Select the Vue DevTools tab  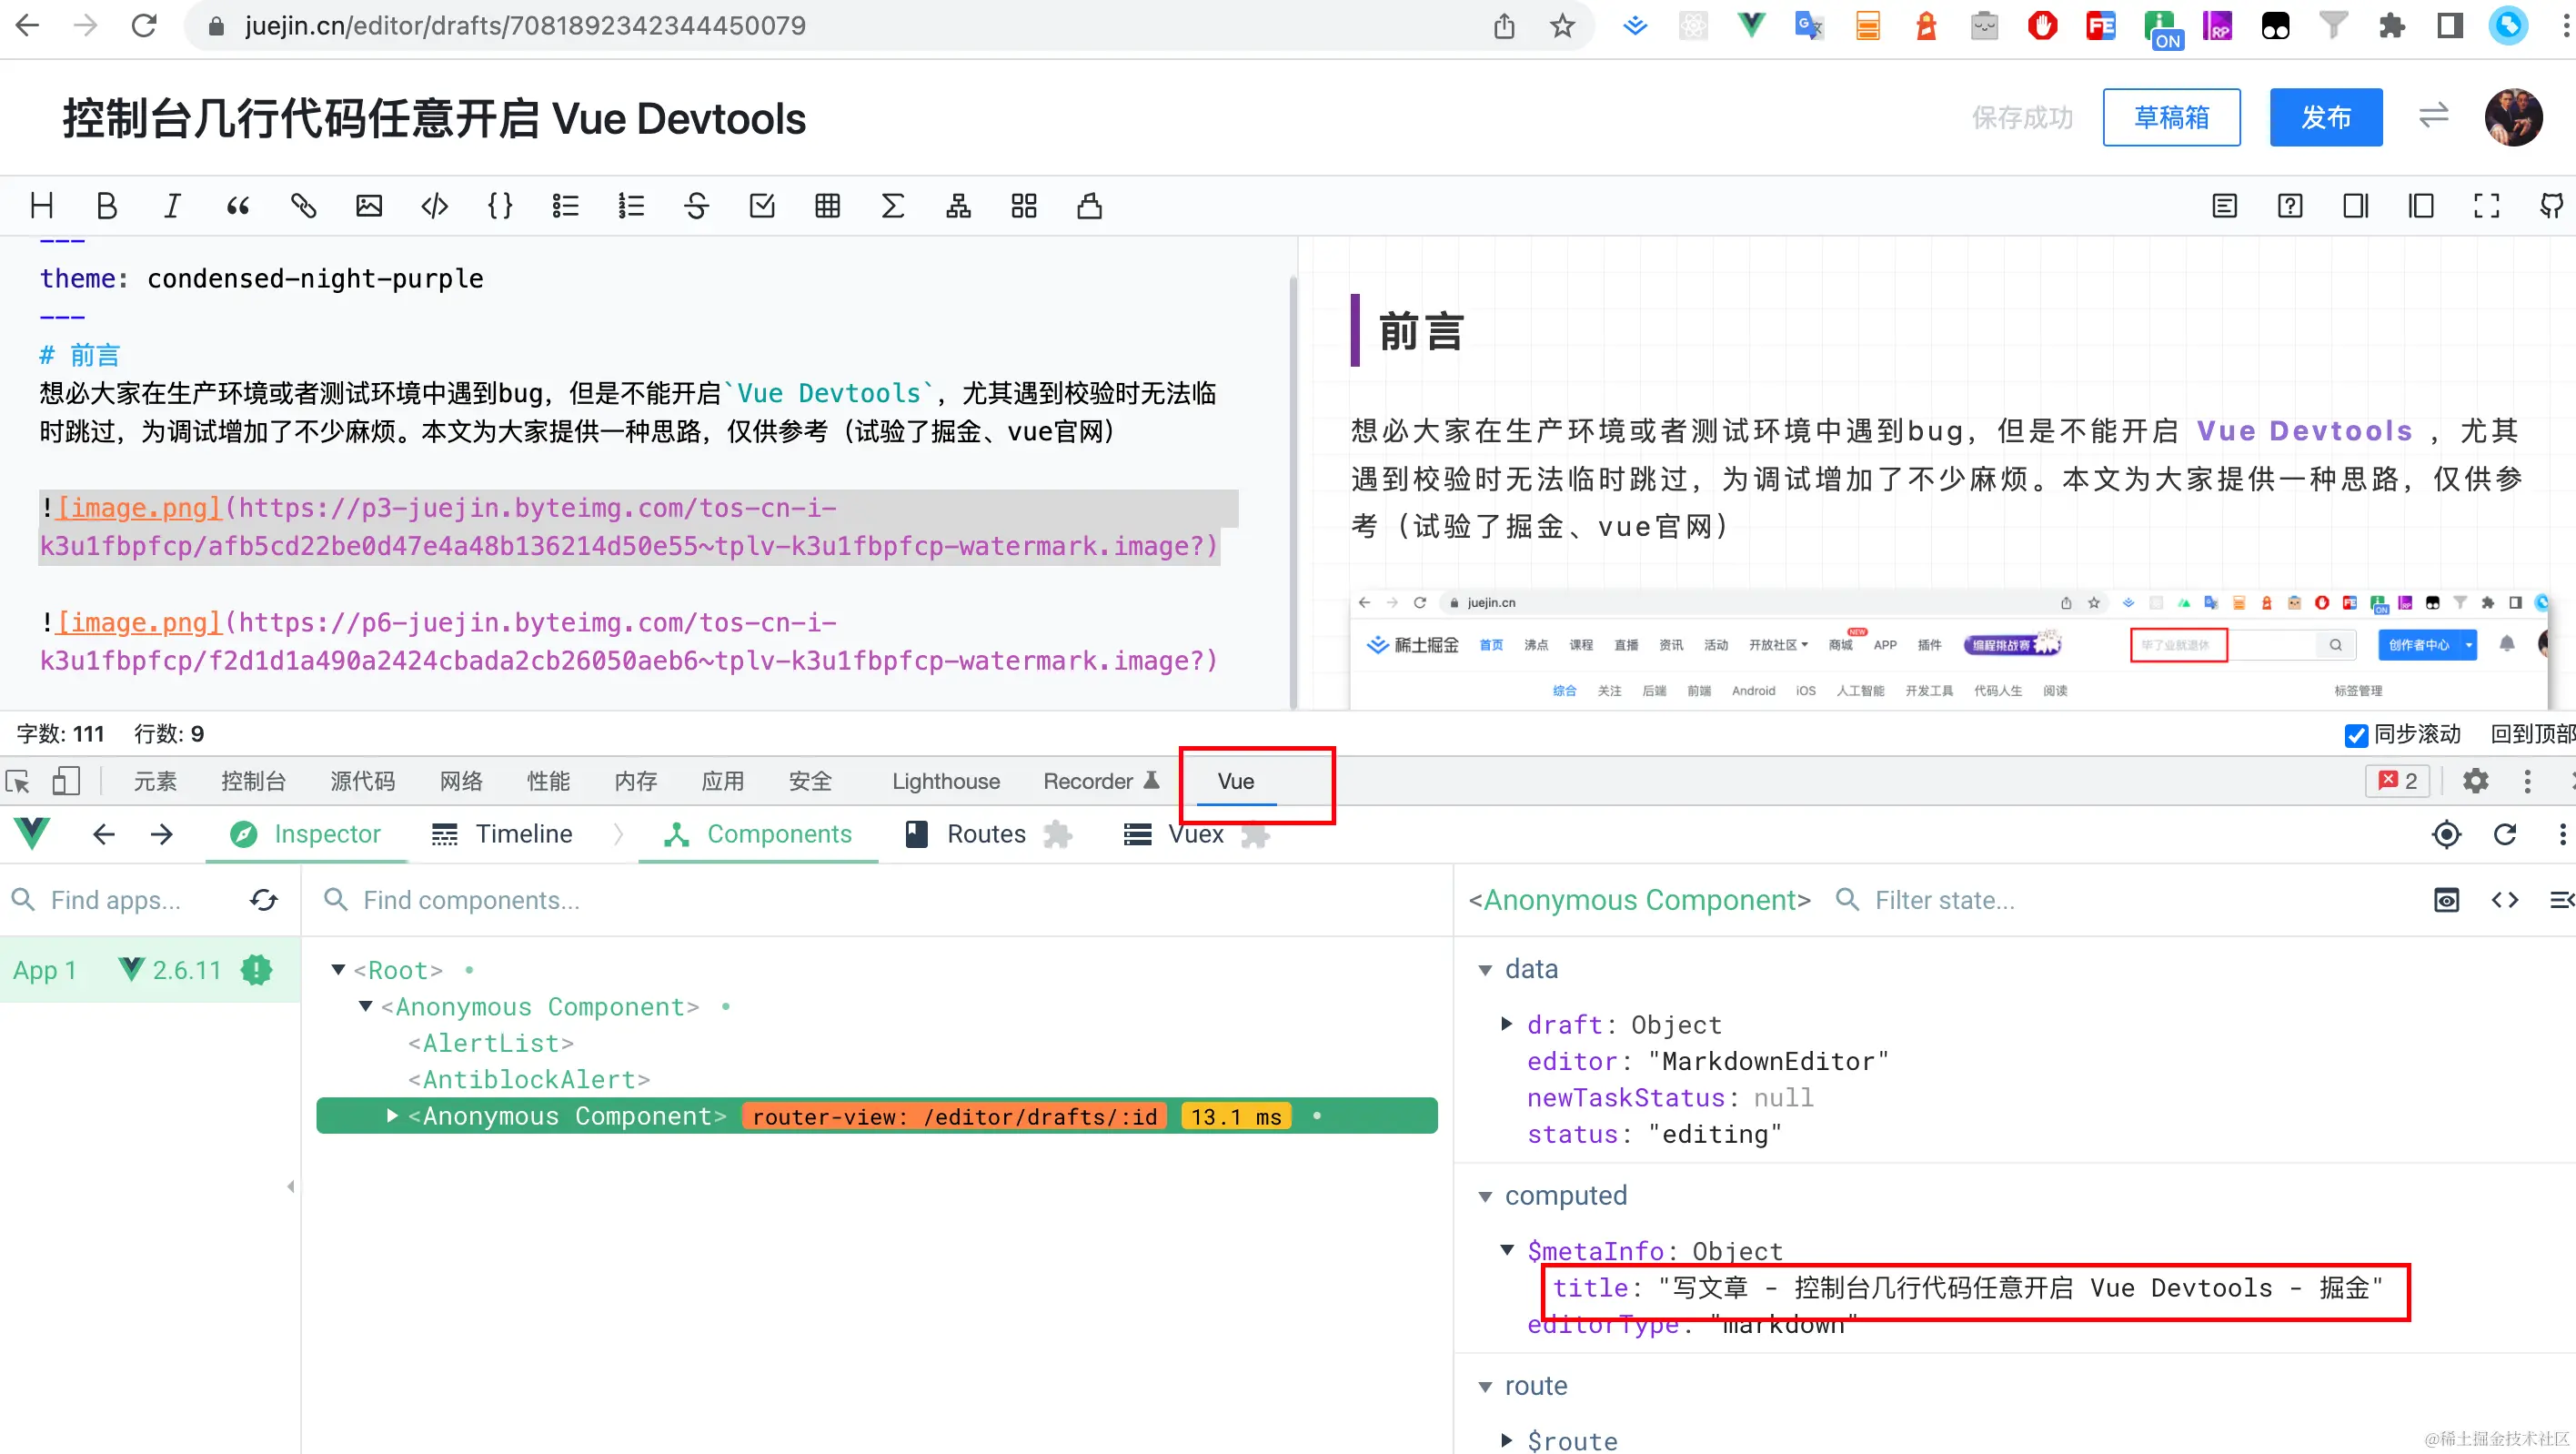pyautogui.click(x=1235, y=781)
